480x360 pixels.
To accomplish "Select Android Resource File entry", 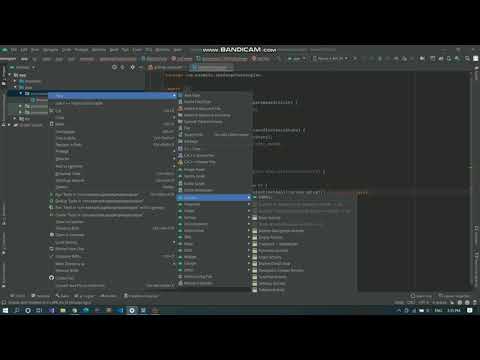I will click(202, 109).
